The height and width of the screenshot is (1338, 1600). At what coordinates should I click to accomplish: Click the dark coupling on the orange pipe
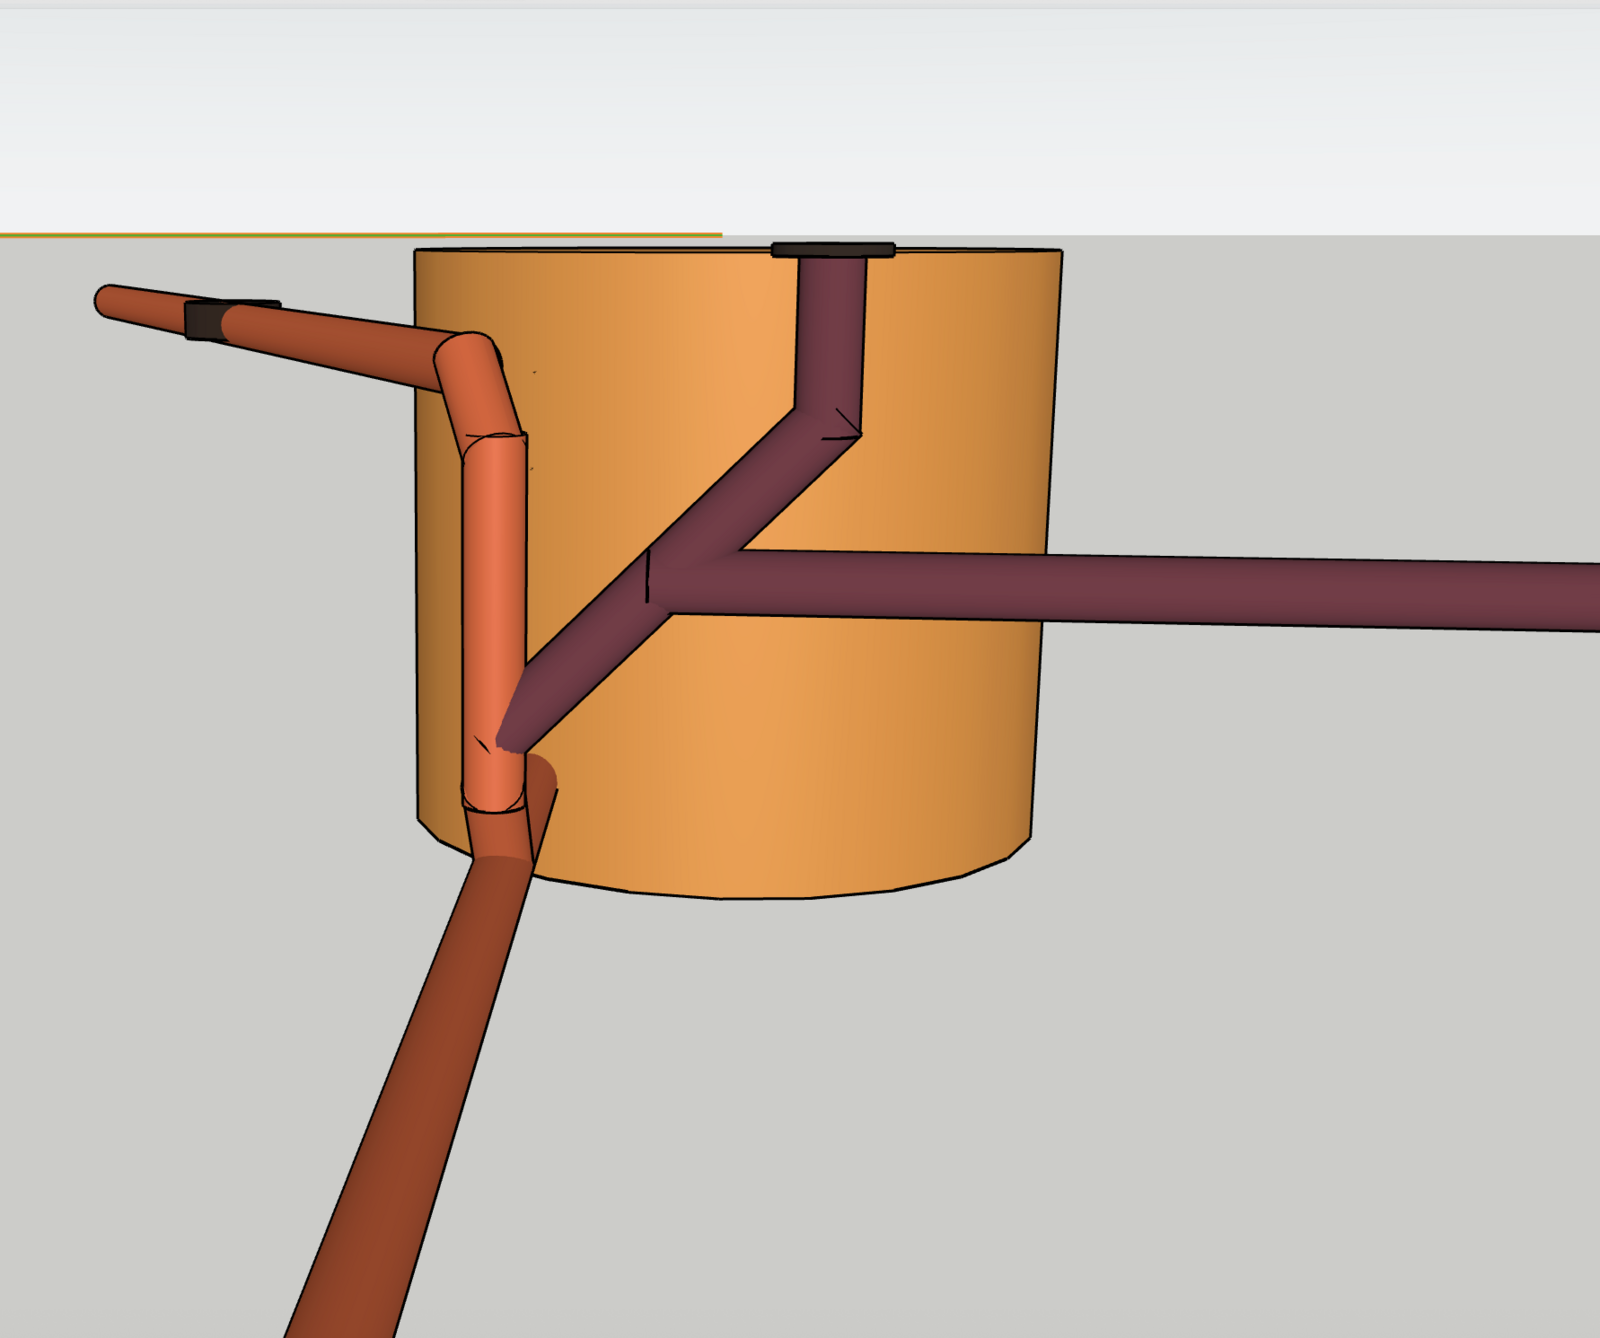pyautogui.click(x=204, y=321)
